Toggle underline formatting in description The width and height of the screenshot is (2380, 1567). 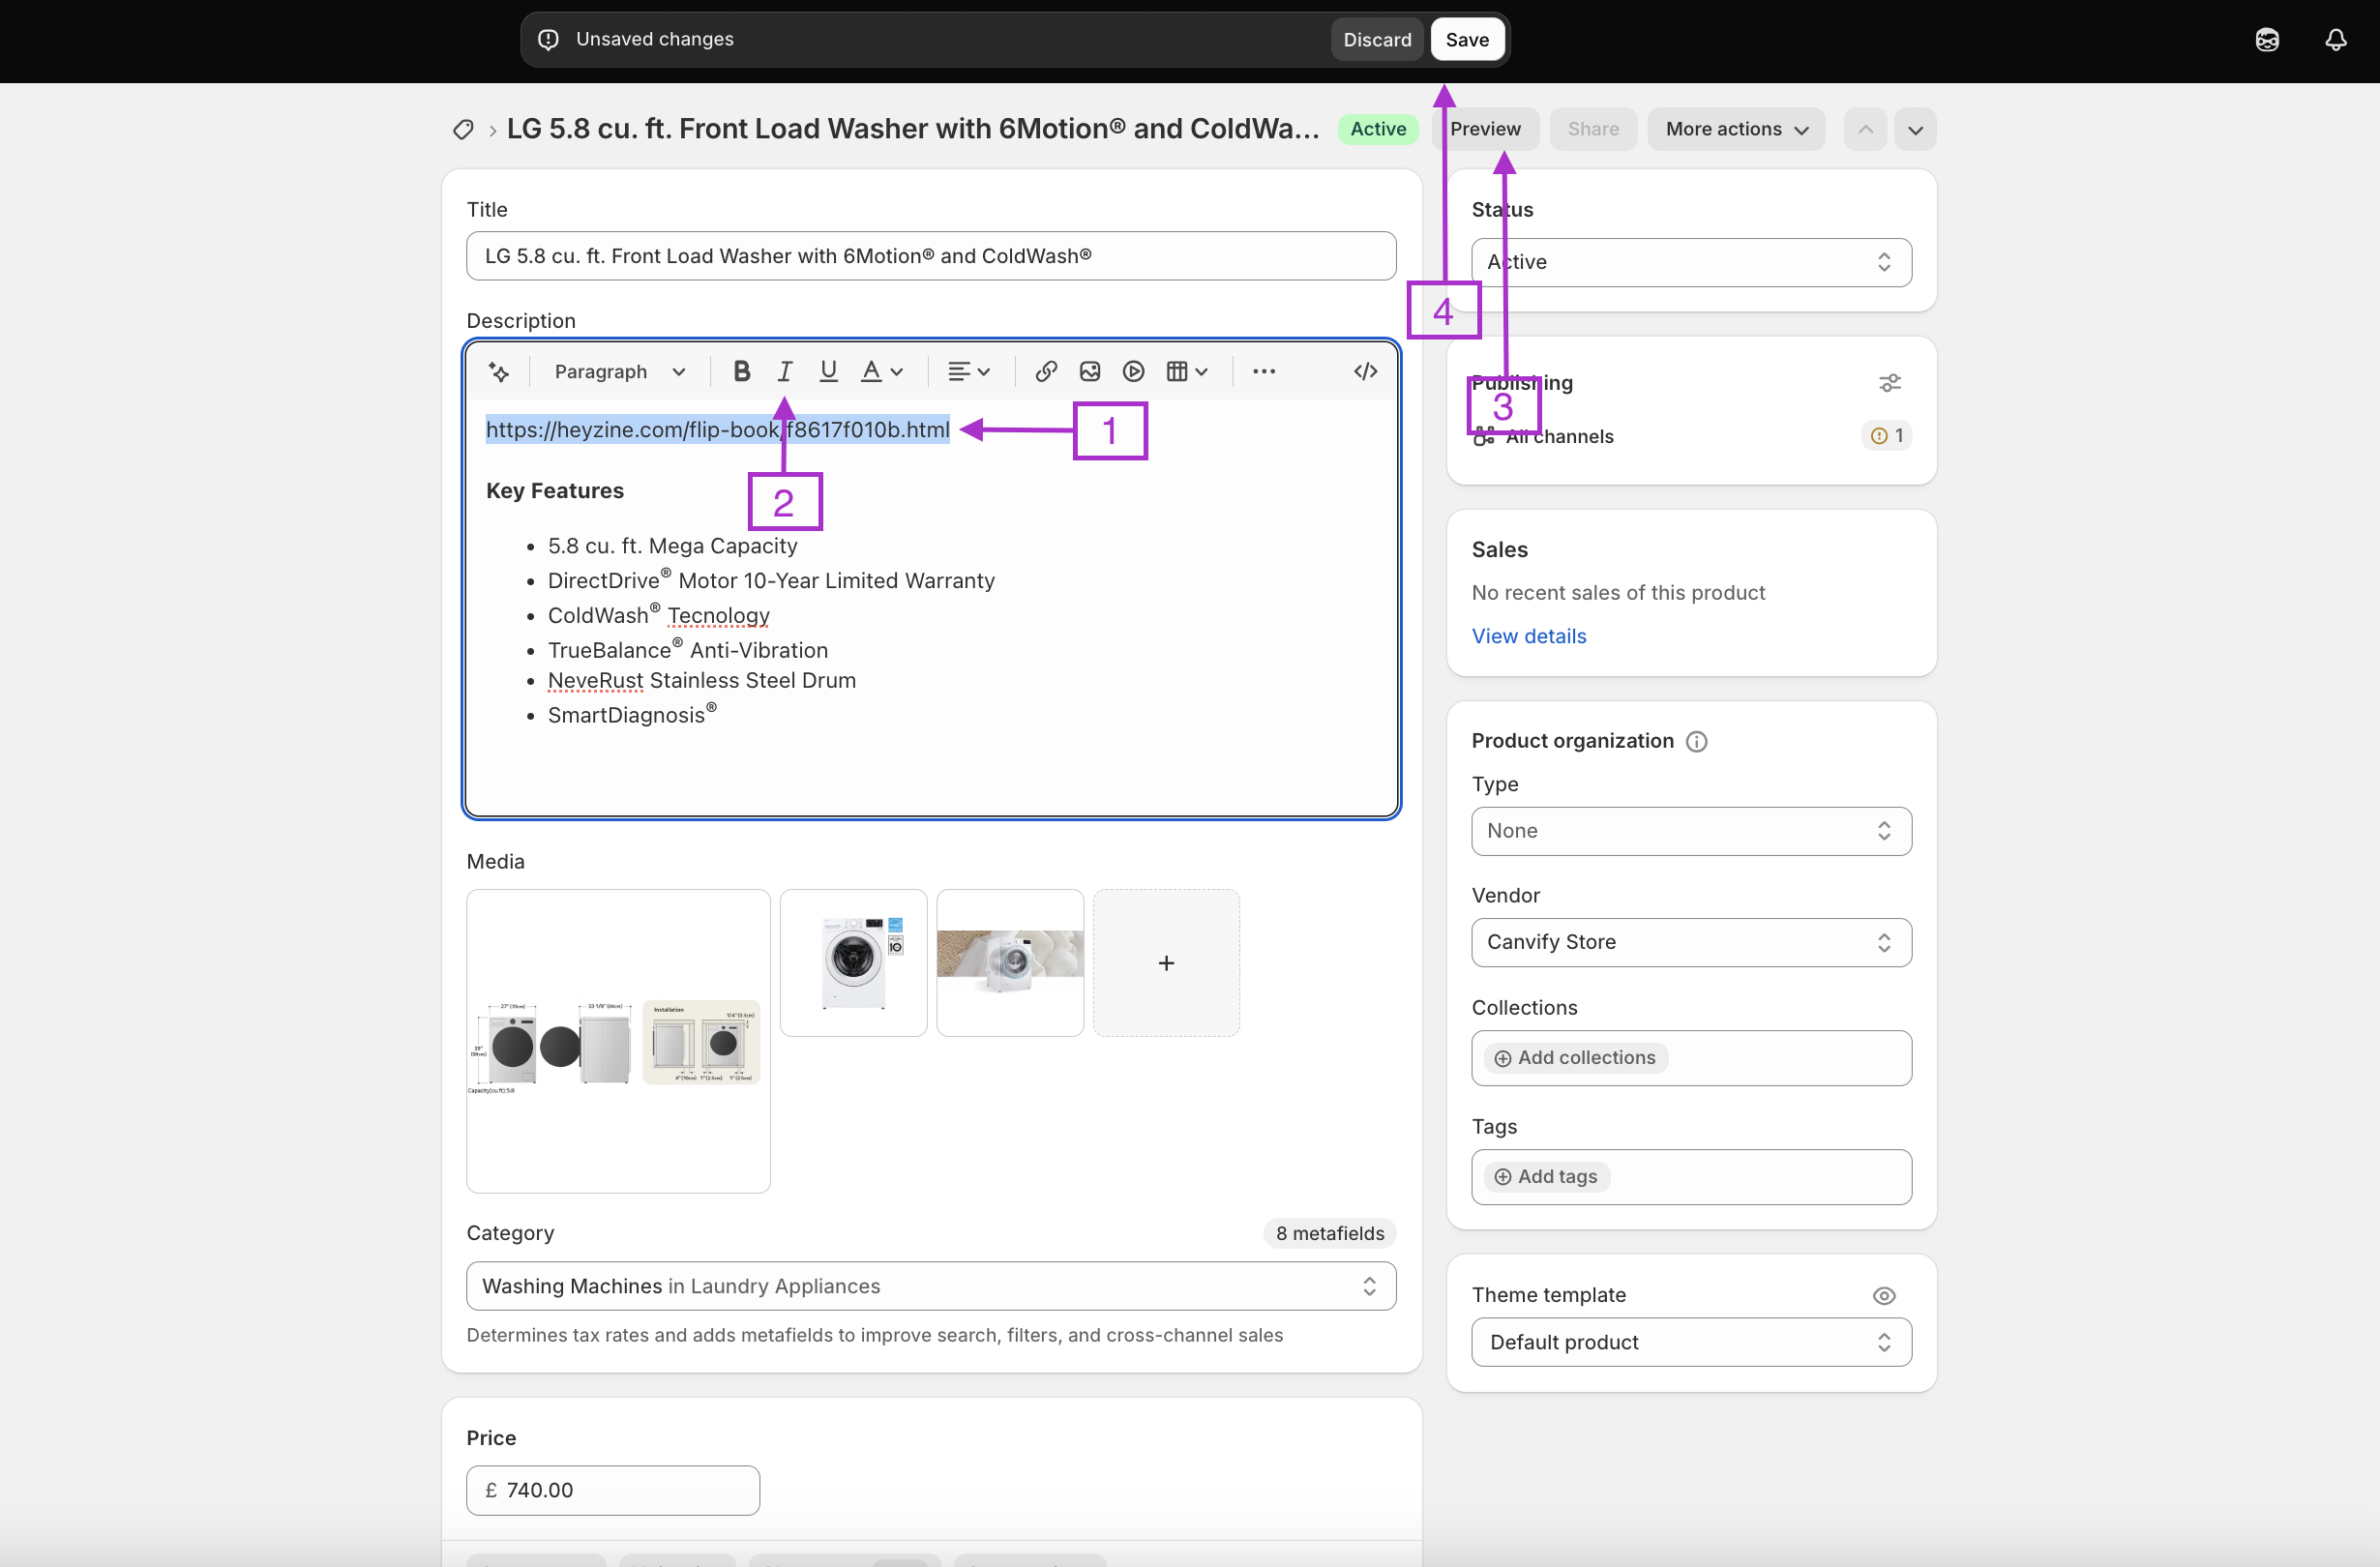point(828,371)
